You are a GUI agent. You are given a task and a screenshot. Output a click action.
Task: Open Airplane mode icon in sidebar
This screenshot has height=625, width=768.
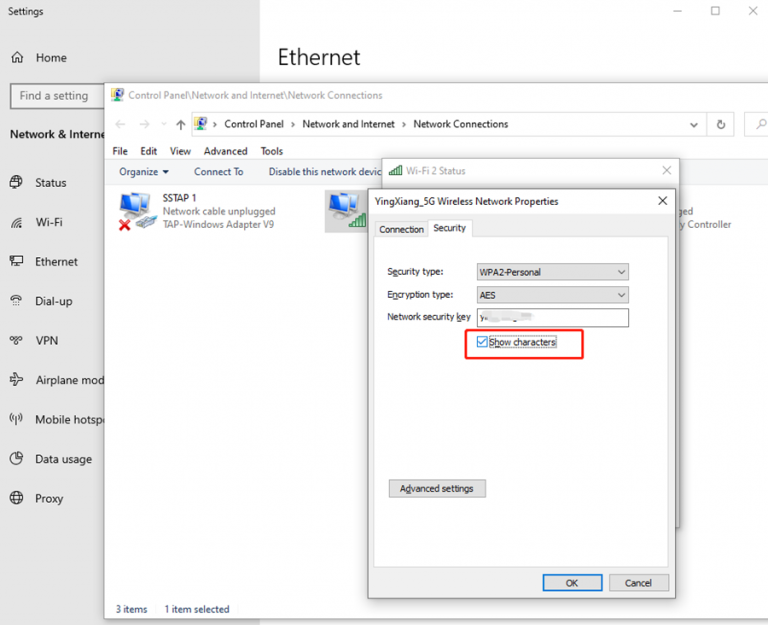click(16, 380)
